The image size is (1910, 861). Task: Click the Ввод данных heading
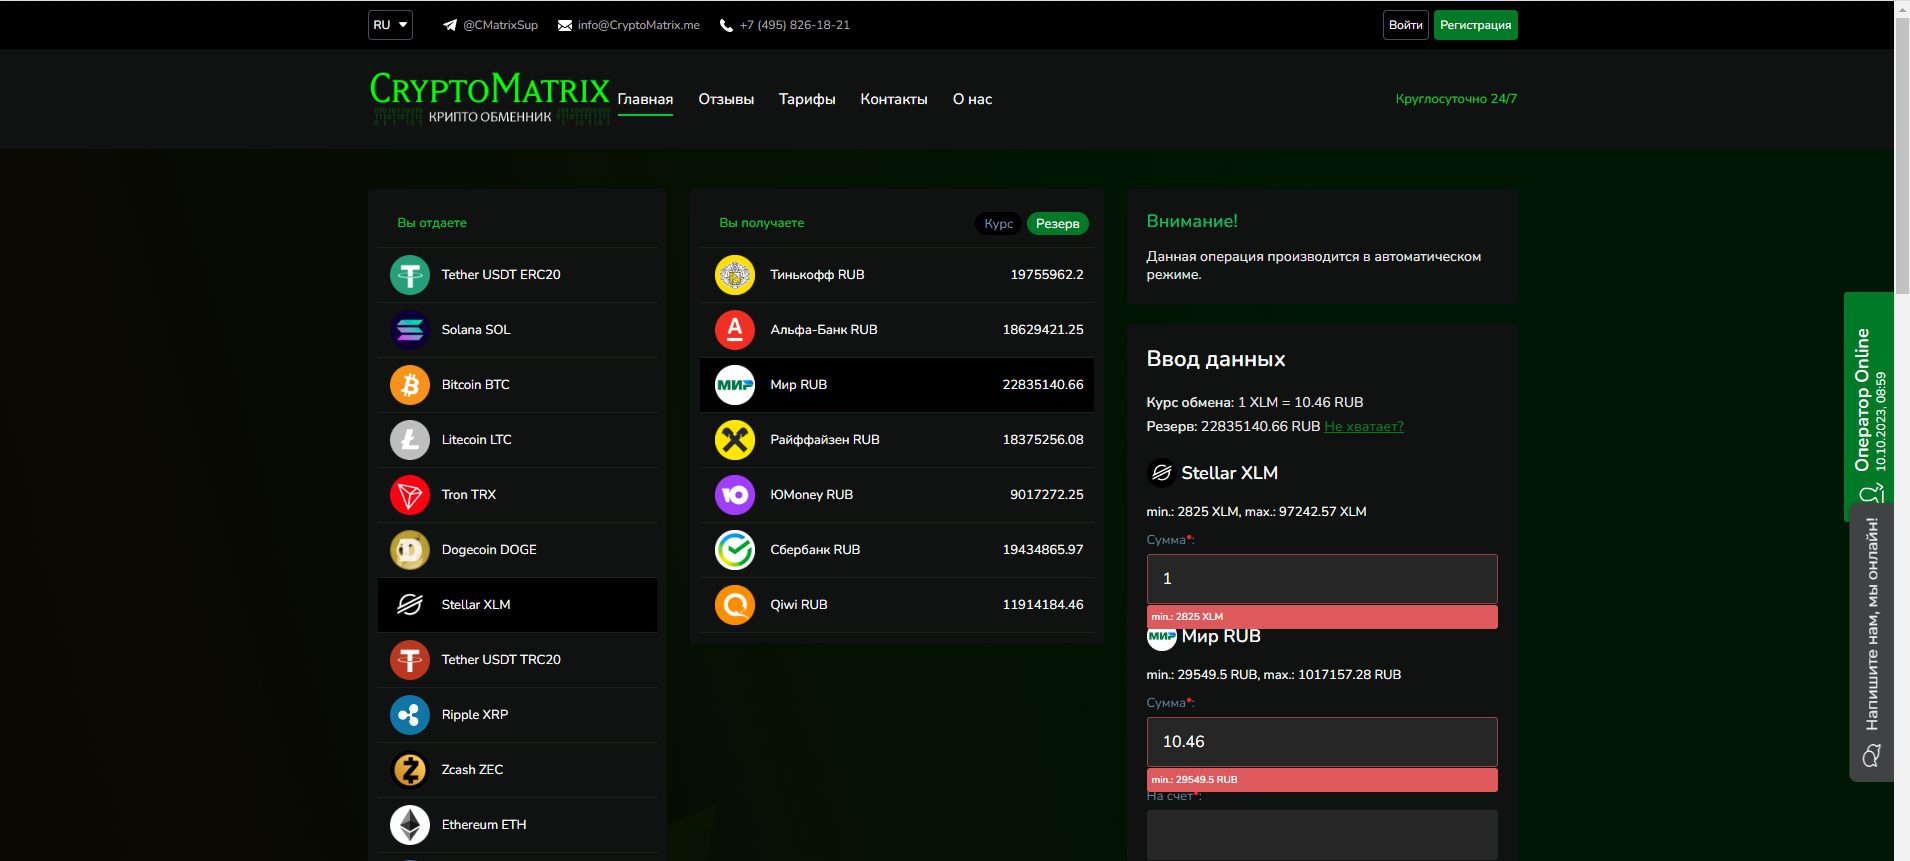coord(1216,359)
